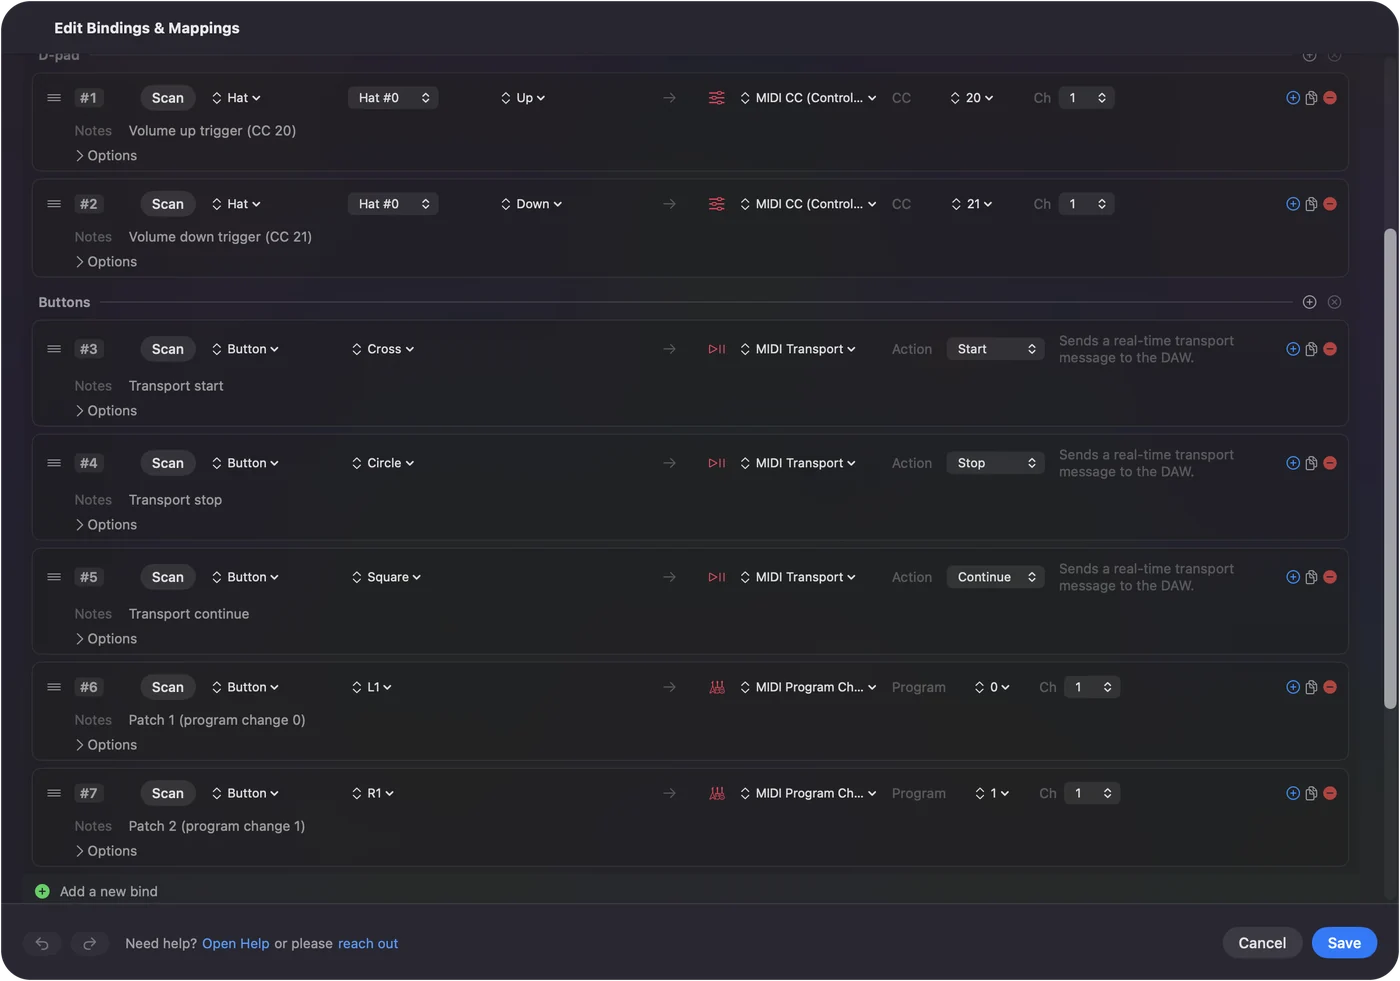Open Program 0 value dropdown in bind #6
The width and height of the screenshot is (1400, 981).
(992, 687)
